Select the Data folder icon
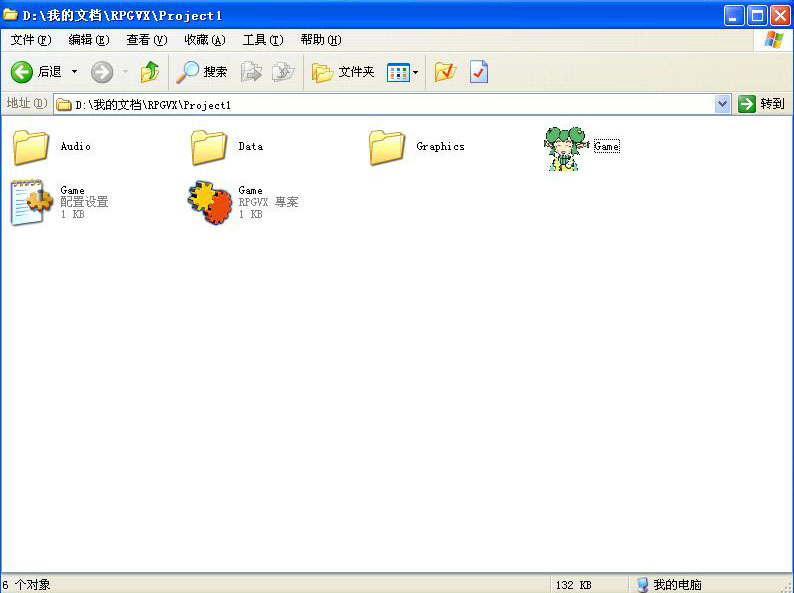794x593 pixels. [x=209, y=147]
